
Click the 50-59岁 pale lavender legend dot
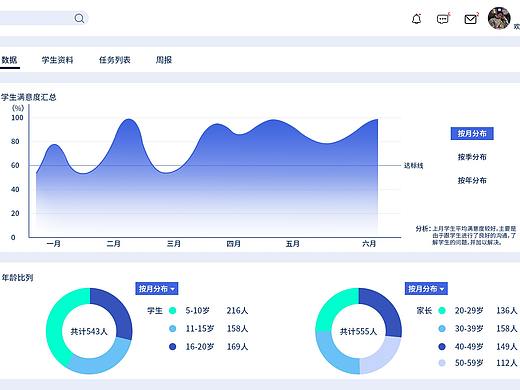442,363
